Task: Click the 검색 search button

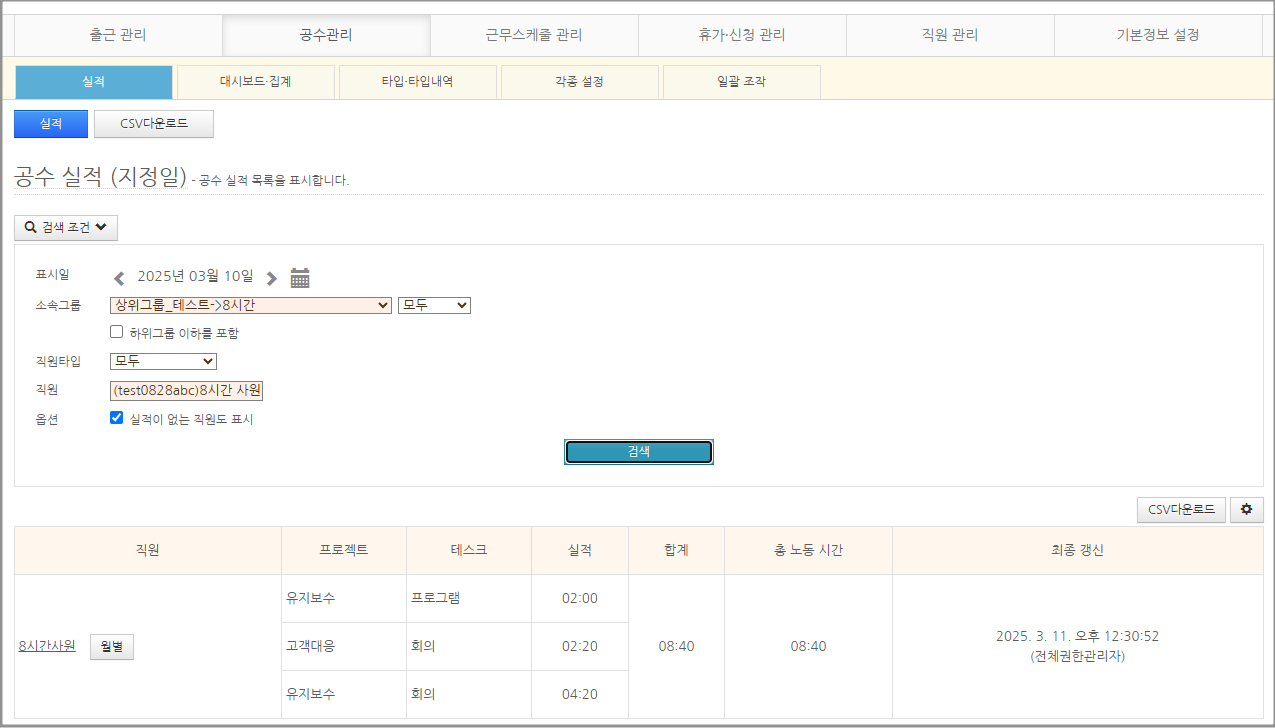Action: tap(638, 452)
